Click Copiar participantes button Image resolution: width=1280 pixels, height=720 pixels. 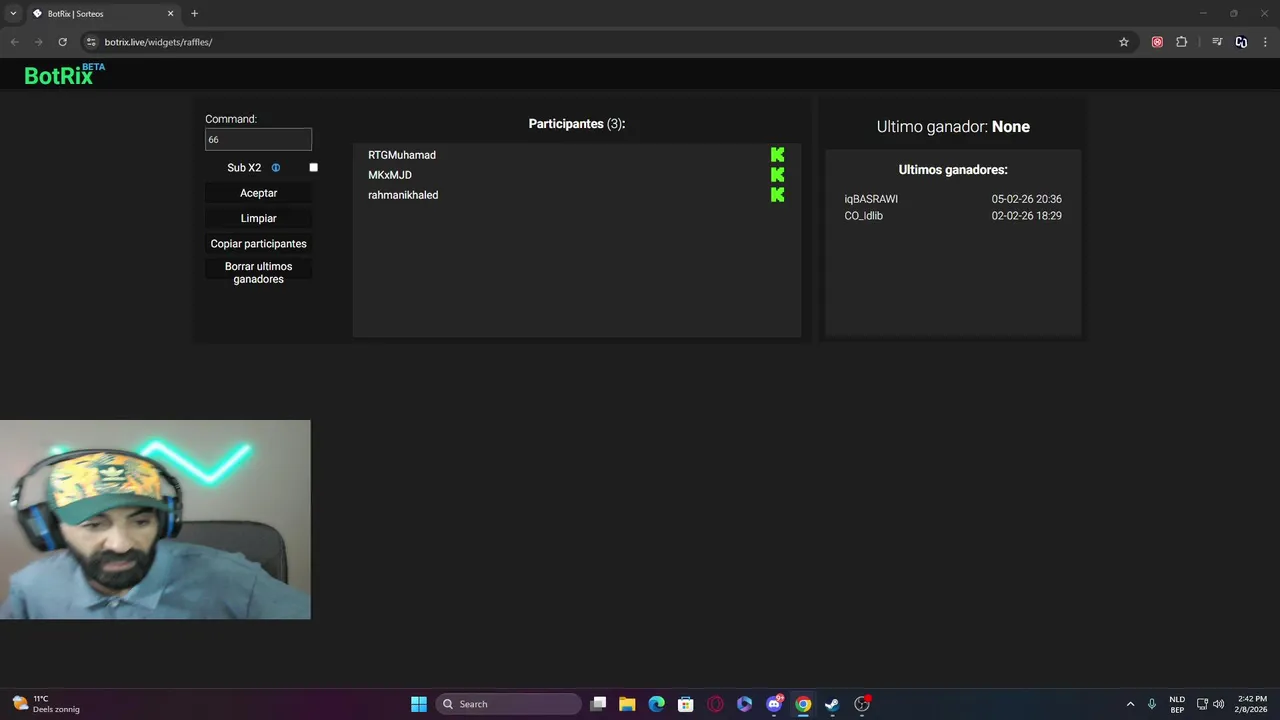coord(258,244)
